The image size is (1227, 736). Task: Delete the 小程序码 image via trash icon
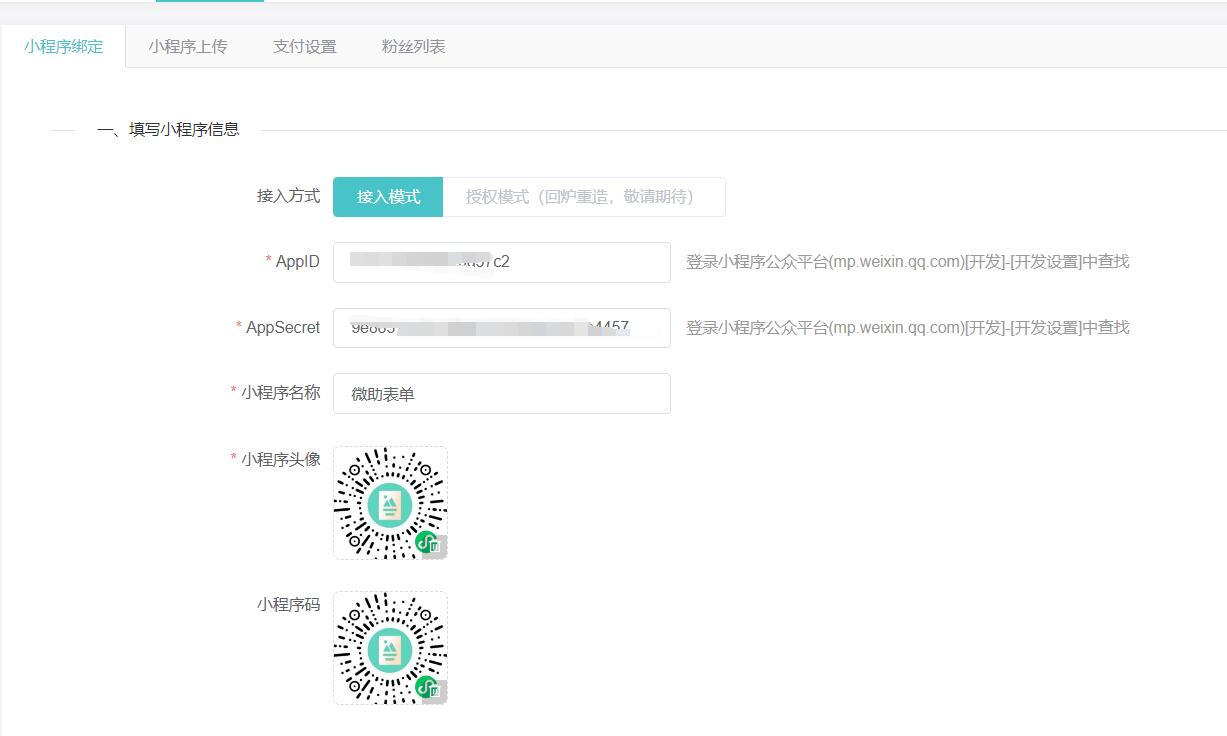(435, 692)
